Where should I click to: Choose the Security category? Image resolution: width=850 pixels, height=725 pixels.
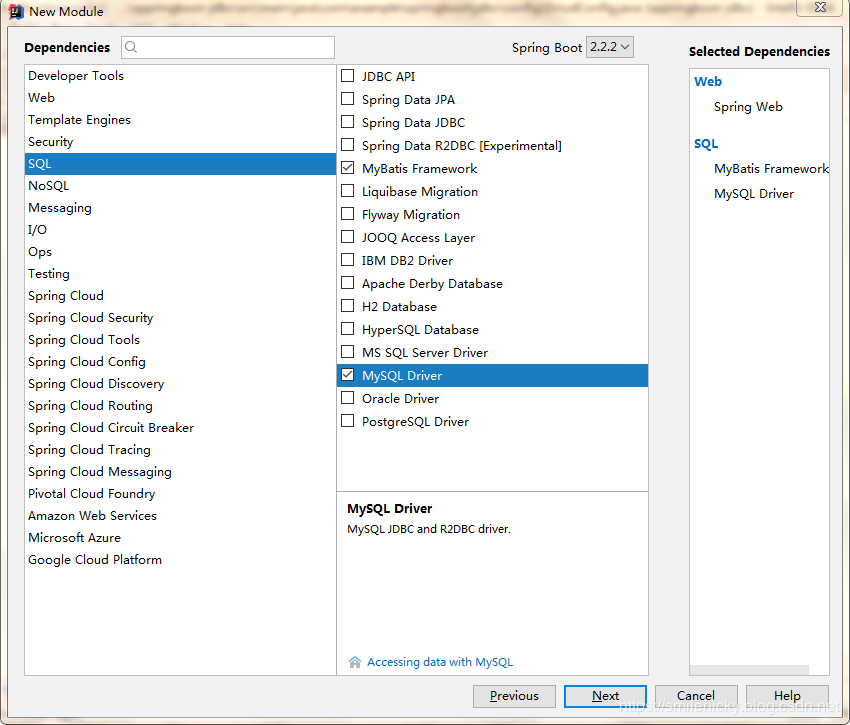click(180, 142)
